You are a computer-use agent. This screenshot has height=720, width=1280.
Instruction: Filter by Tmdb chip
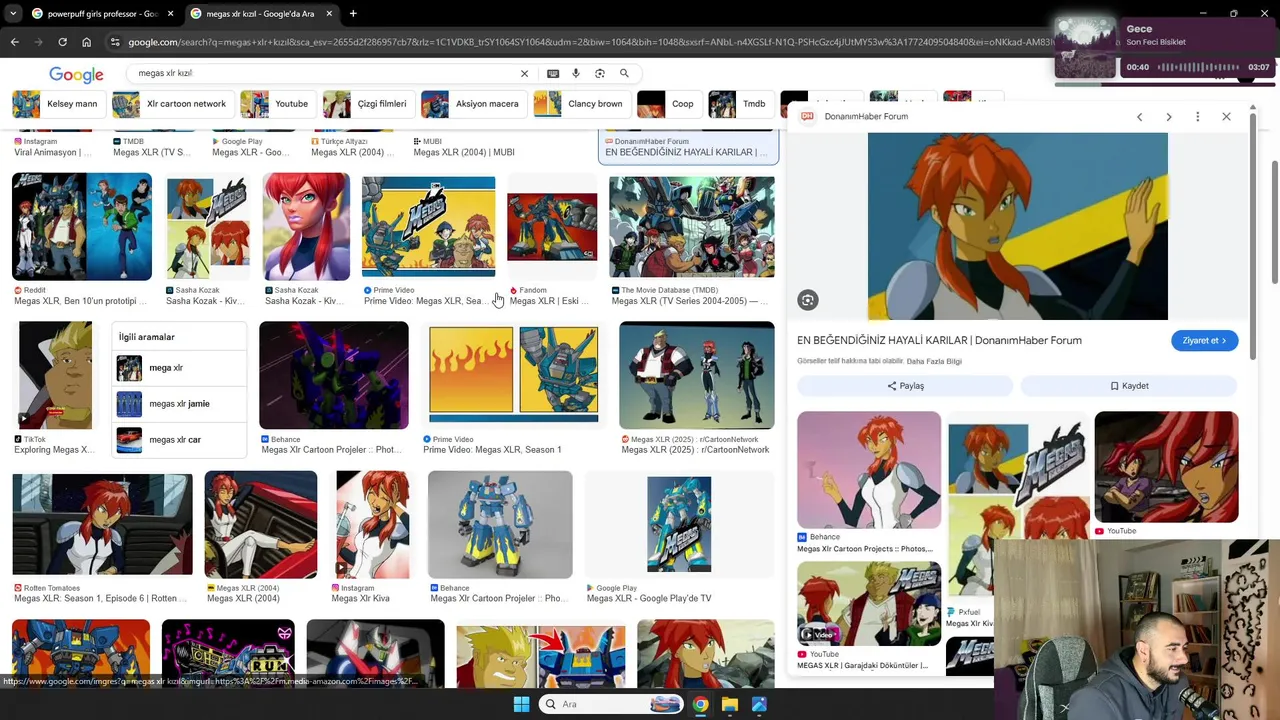pos(739,104)
